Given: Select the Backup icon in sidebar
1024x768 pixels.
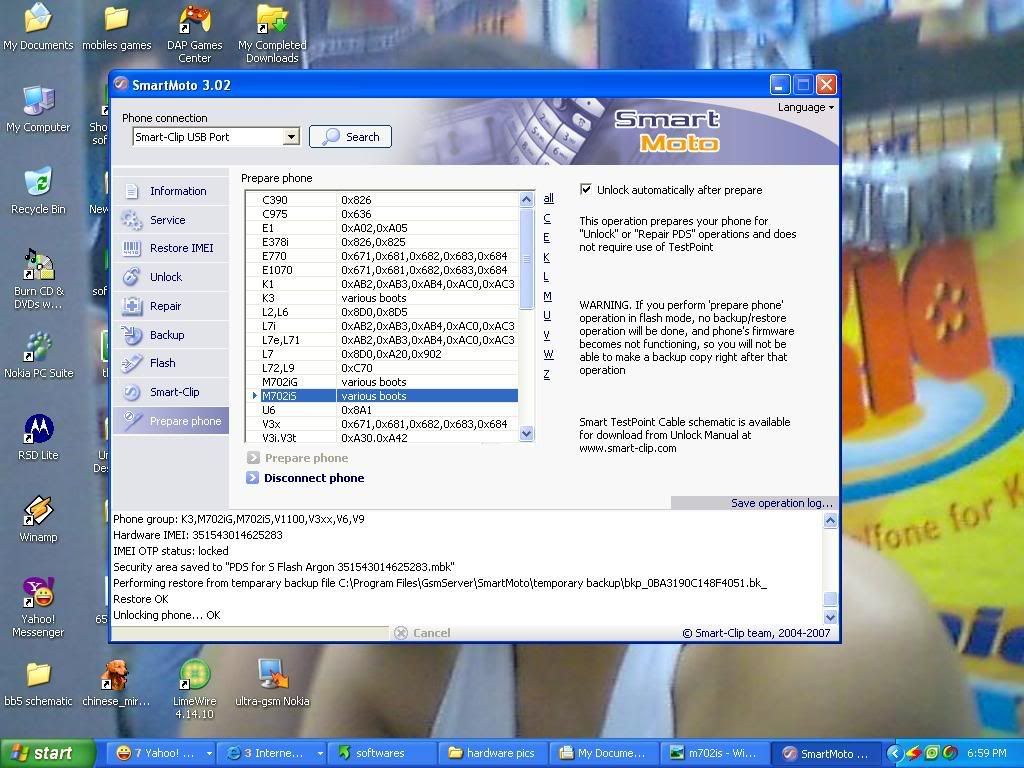Looking at the screenshot, I should pos(132,335).
